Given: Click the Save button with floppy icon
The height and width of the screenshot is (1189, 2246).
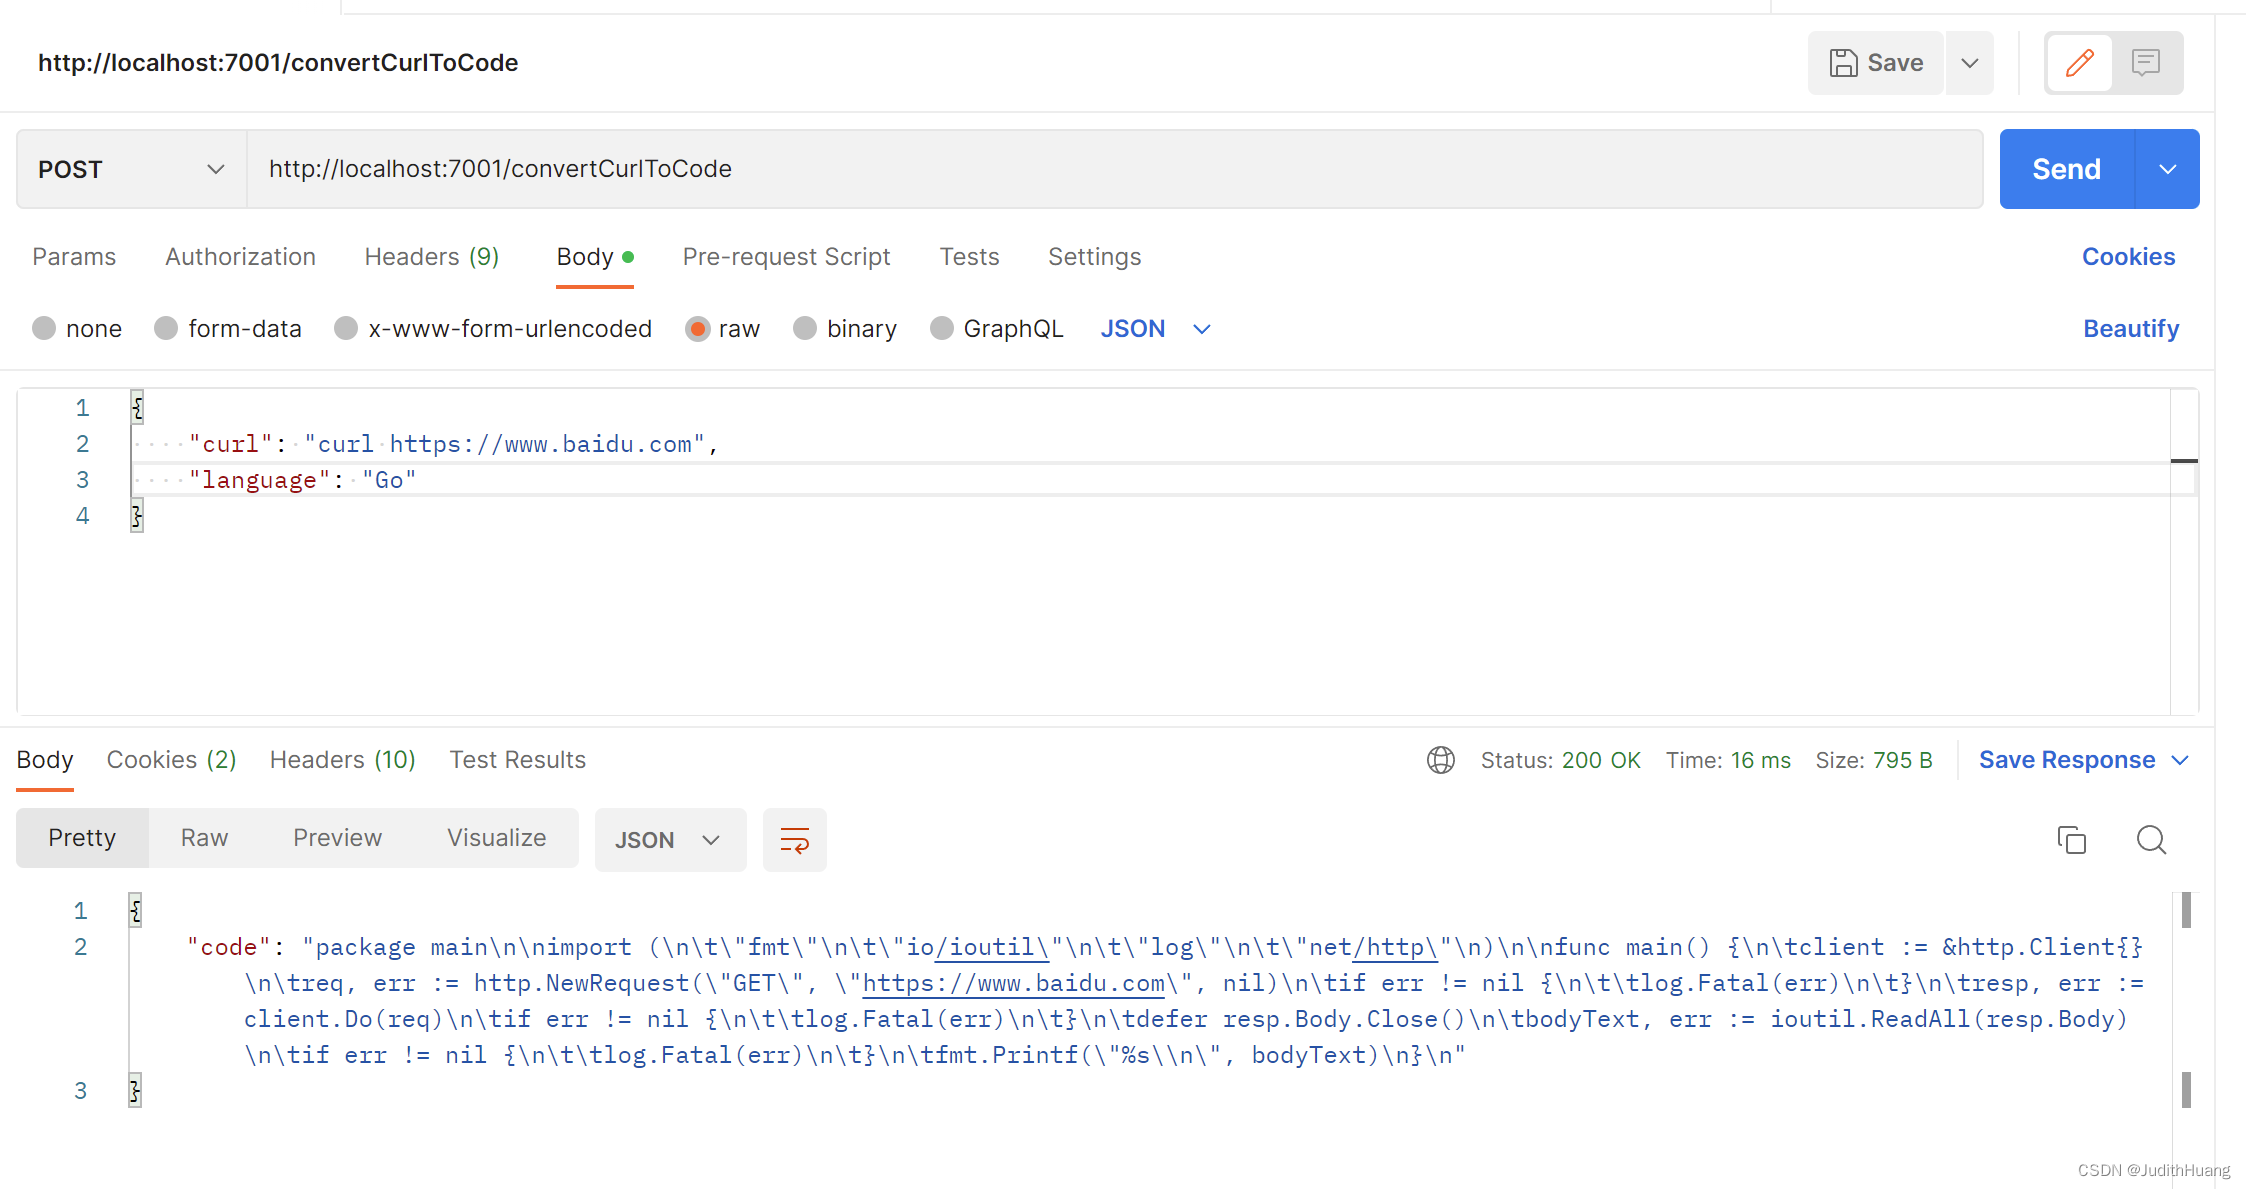Looking at the screenshot, I should tap(1875, 63).
